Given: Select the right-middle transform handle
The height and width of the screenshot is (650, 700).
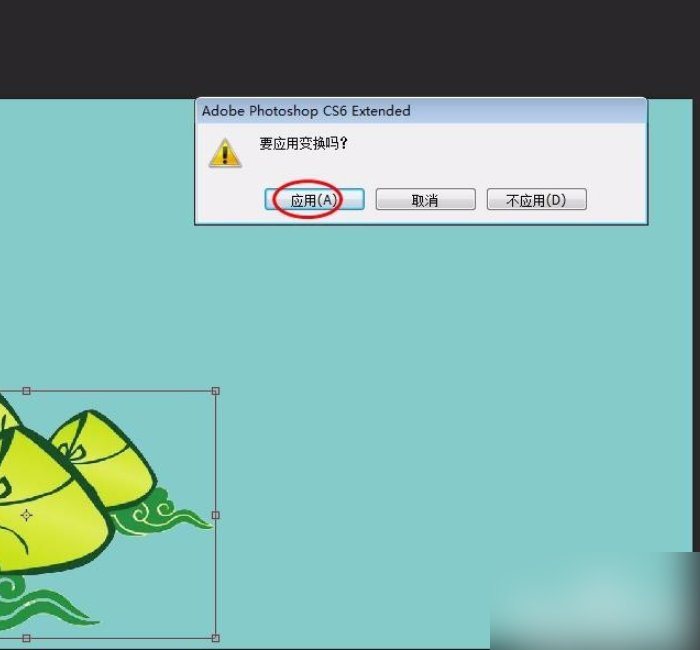Looking at the screenshot, I should pyautogui.click(x=216, y=515).
